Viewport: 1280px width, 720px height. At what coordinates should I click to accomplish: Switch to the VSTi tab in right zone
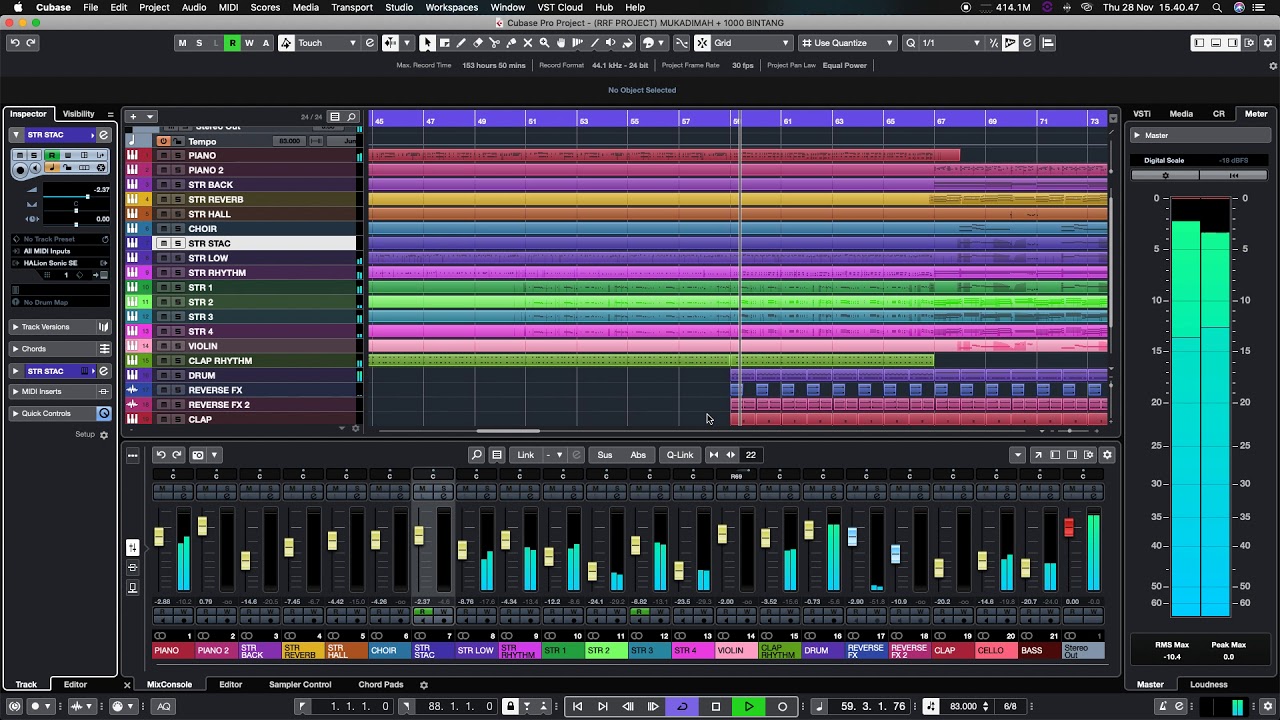[x=1142, y=114]
